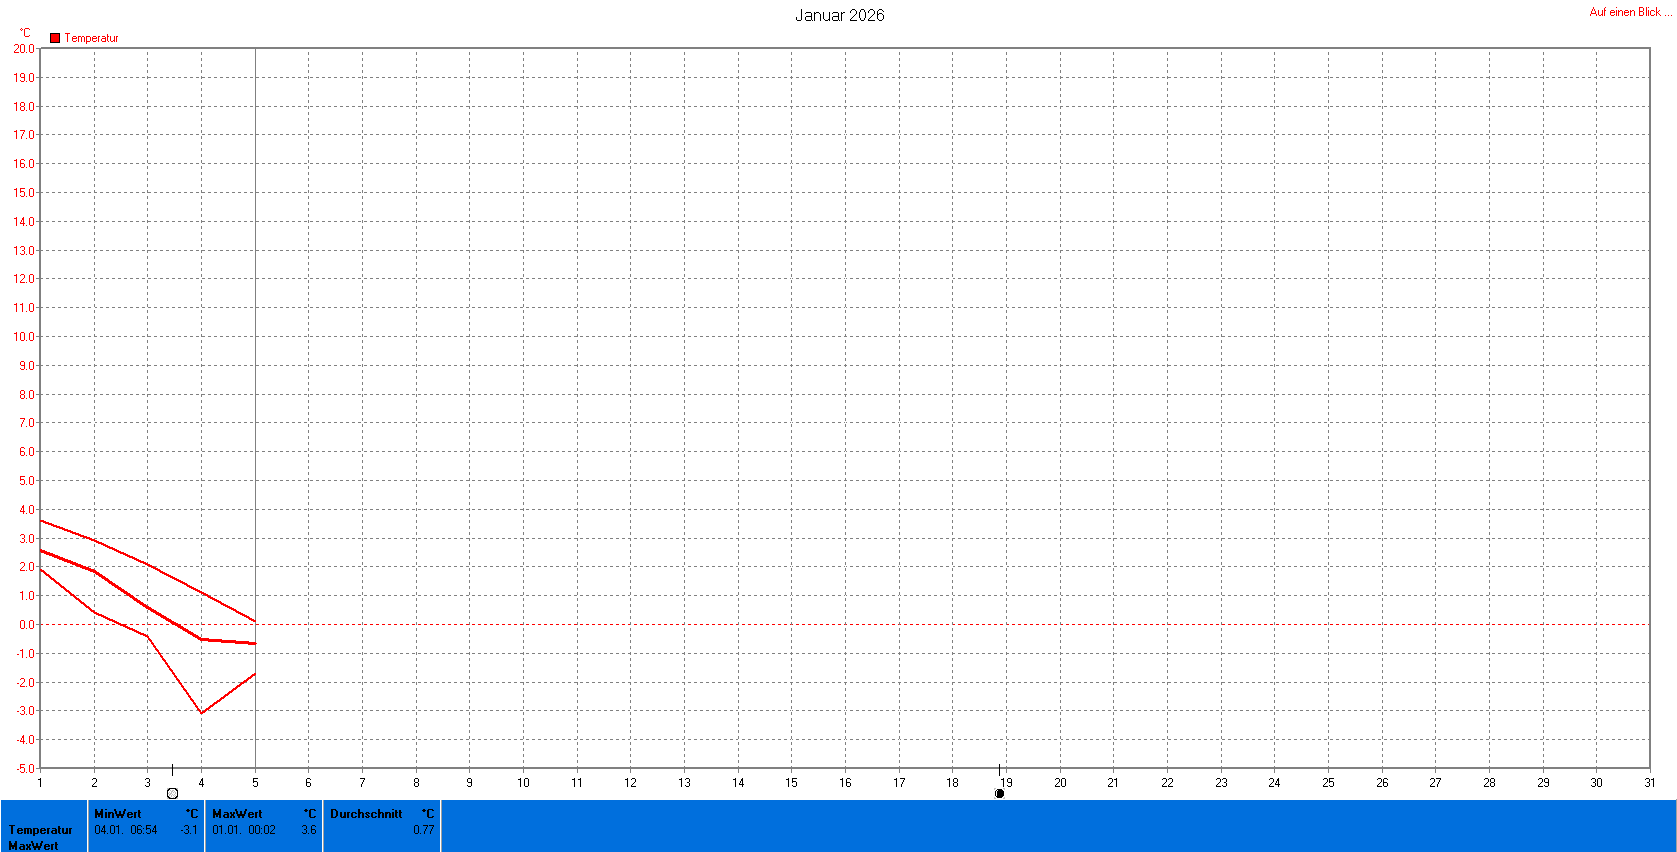Select the MaxWert statistics cell
The height and width of the screenshot is (852, 1677).
[x=264, y=825]
